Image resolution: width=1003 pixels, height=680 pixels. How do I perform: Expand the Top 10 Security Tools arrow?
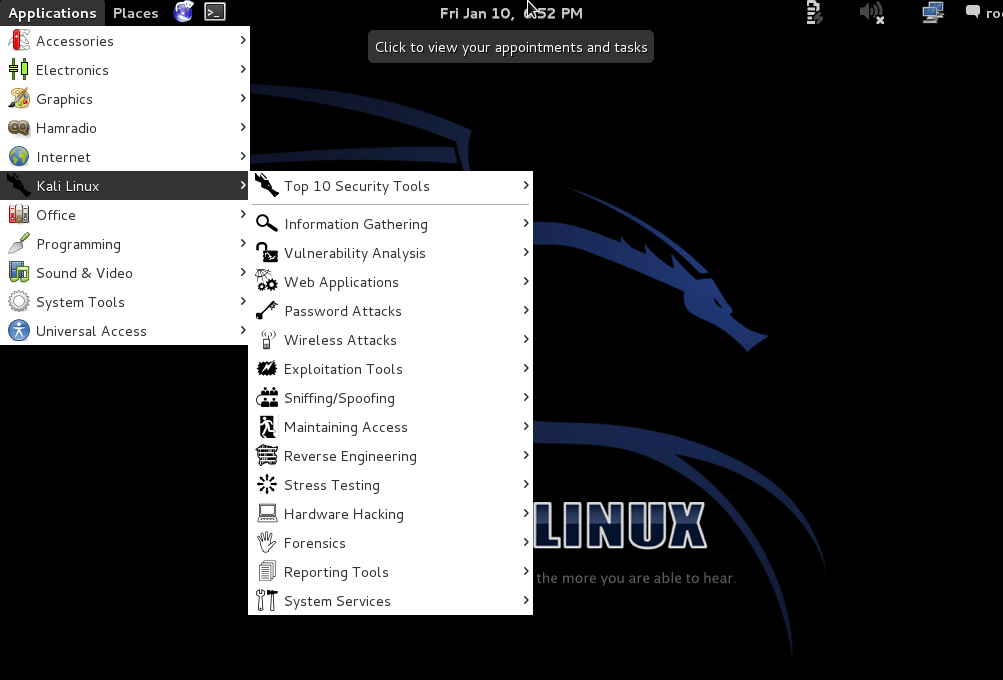(525, 186)
